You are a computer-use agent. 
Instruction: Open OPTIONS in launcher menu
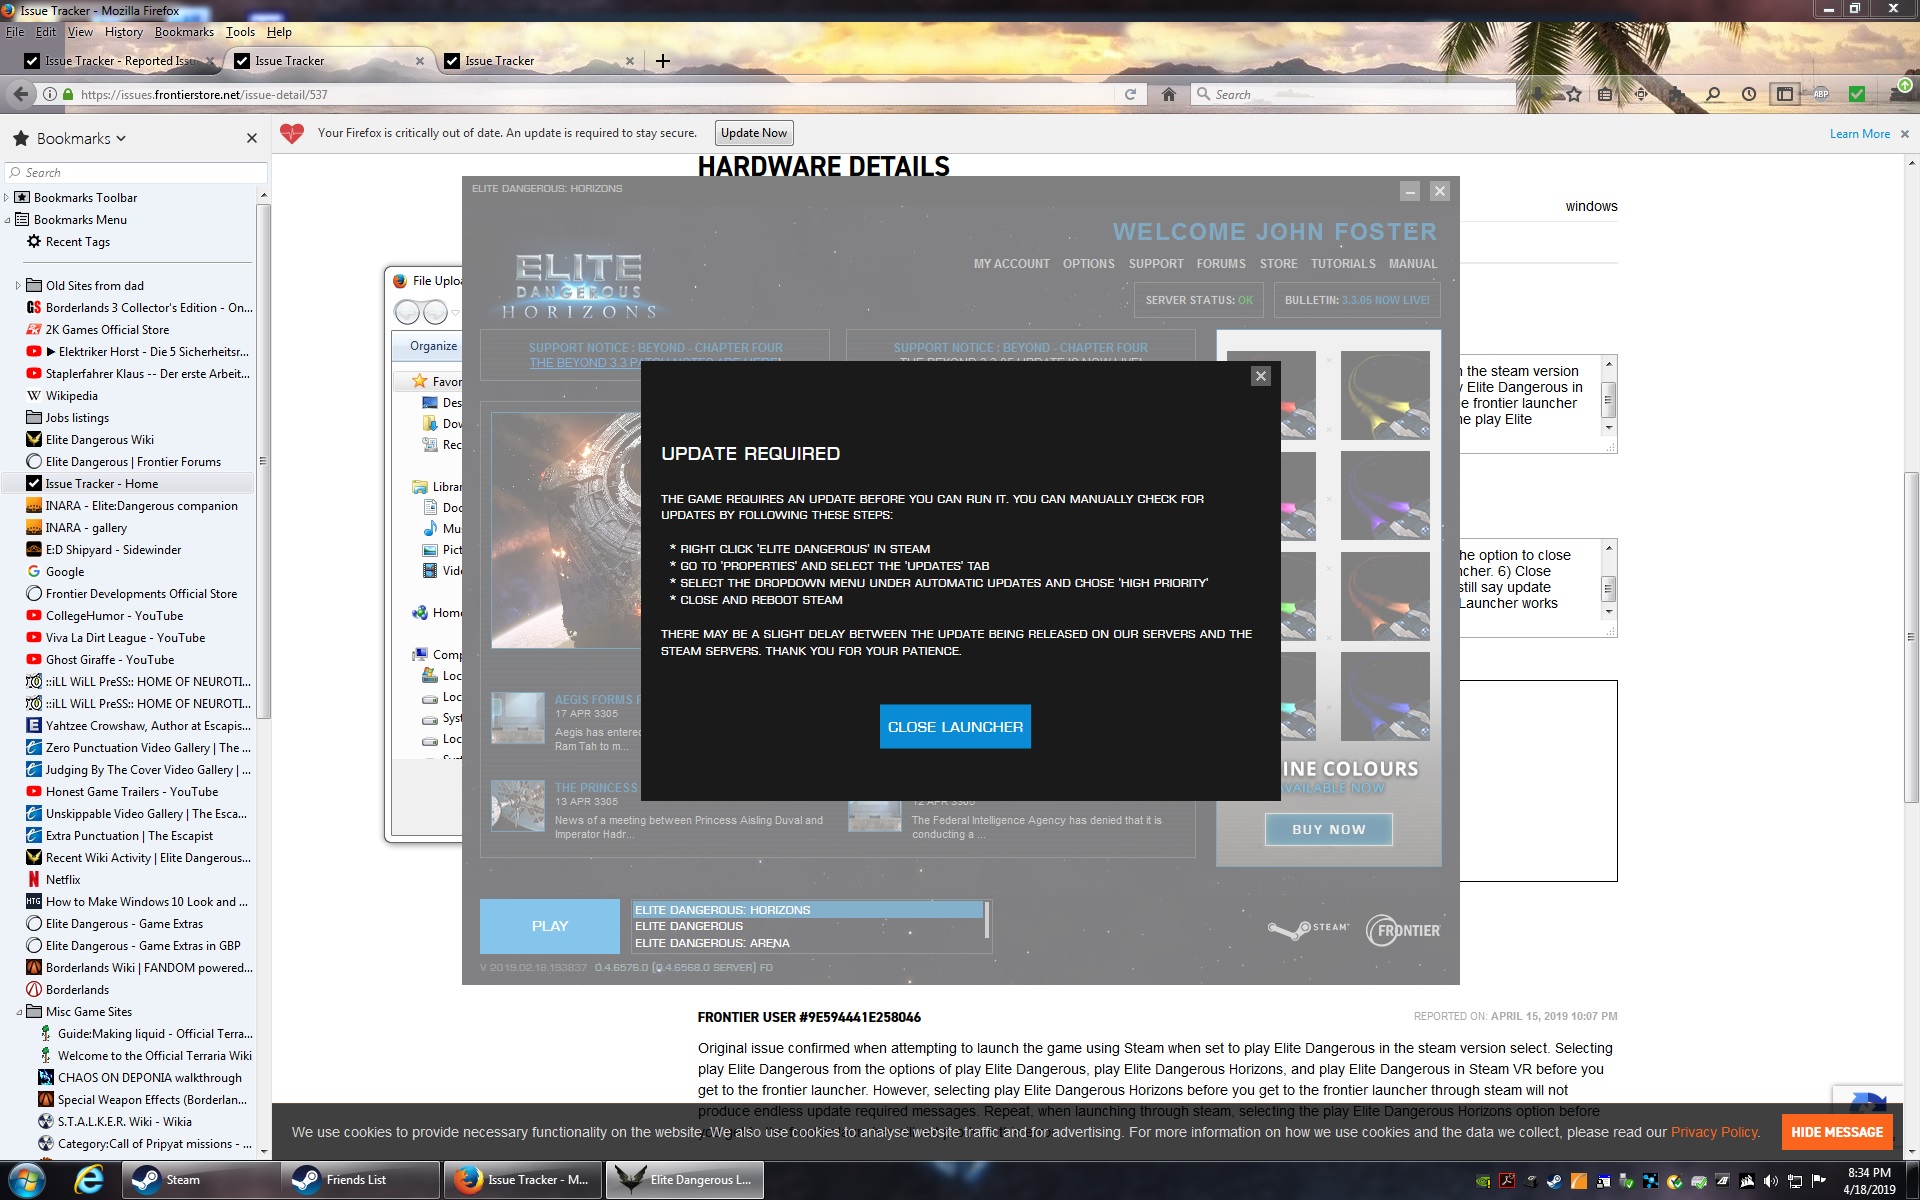pos(1088,264)
